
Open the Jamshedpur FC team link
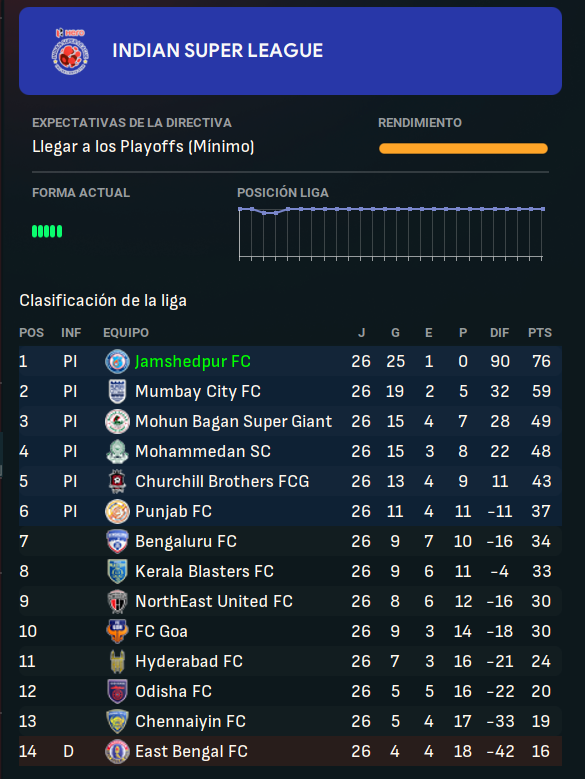click(x=193, y=361)
